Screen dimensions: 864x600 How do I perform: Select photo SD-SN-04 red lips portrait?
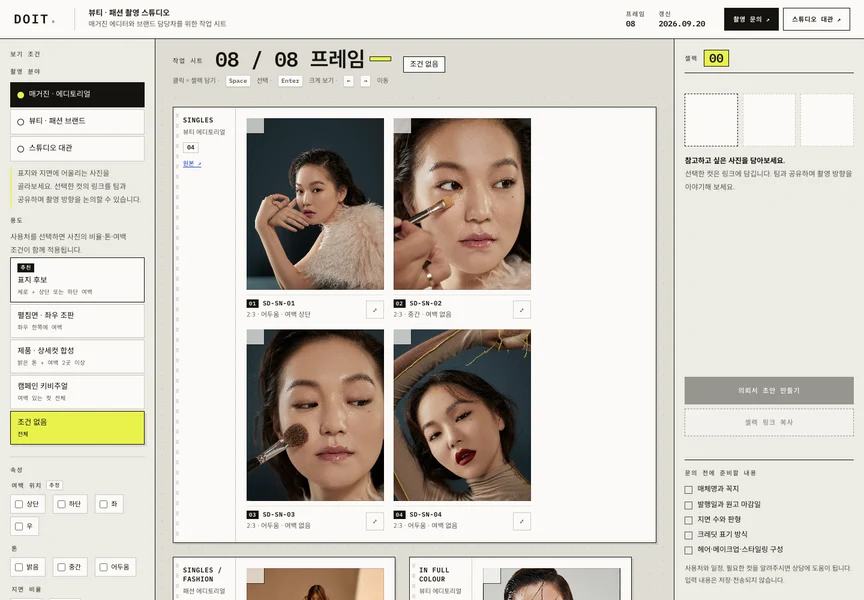[x=462, y=415]
